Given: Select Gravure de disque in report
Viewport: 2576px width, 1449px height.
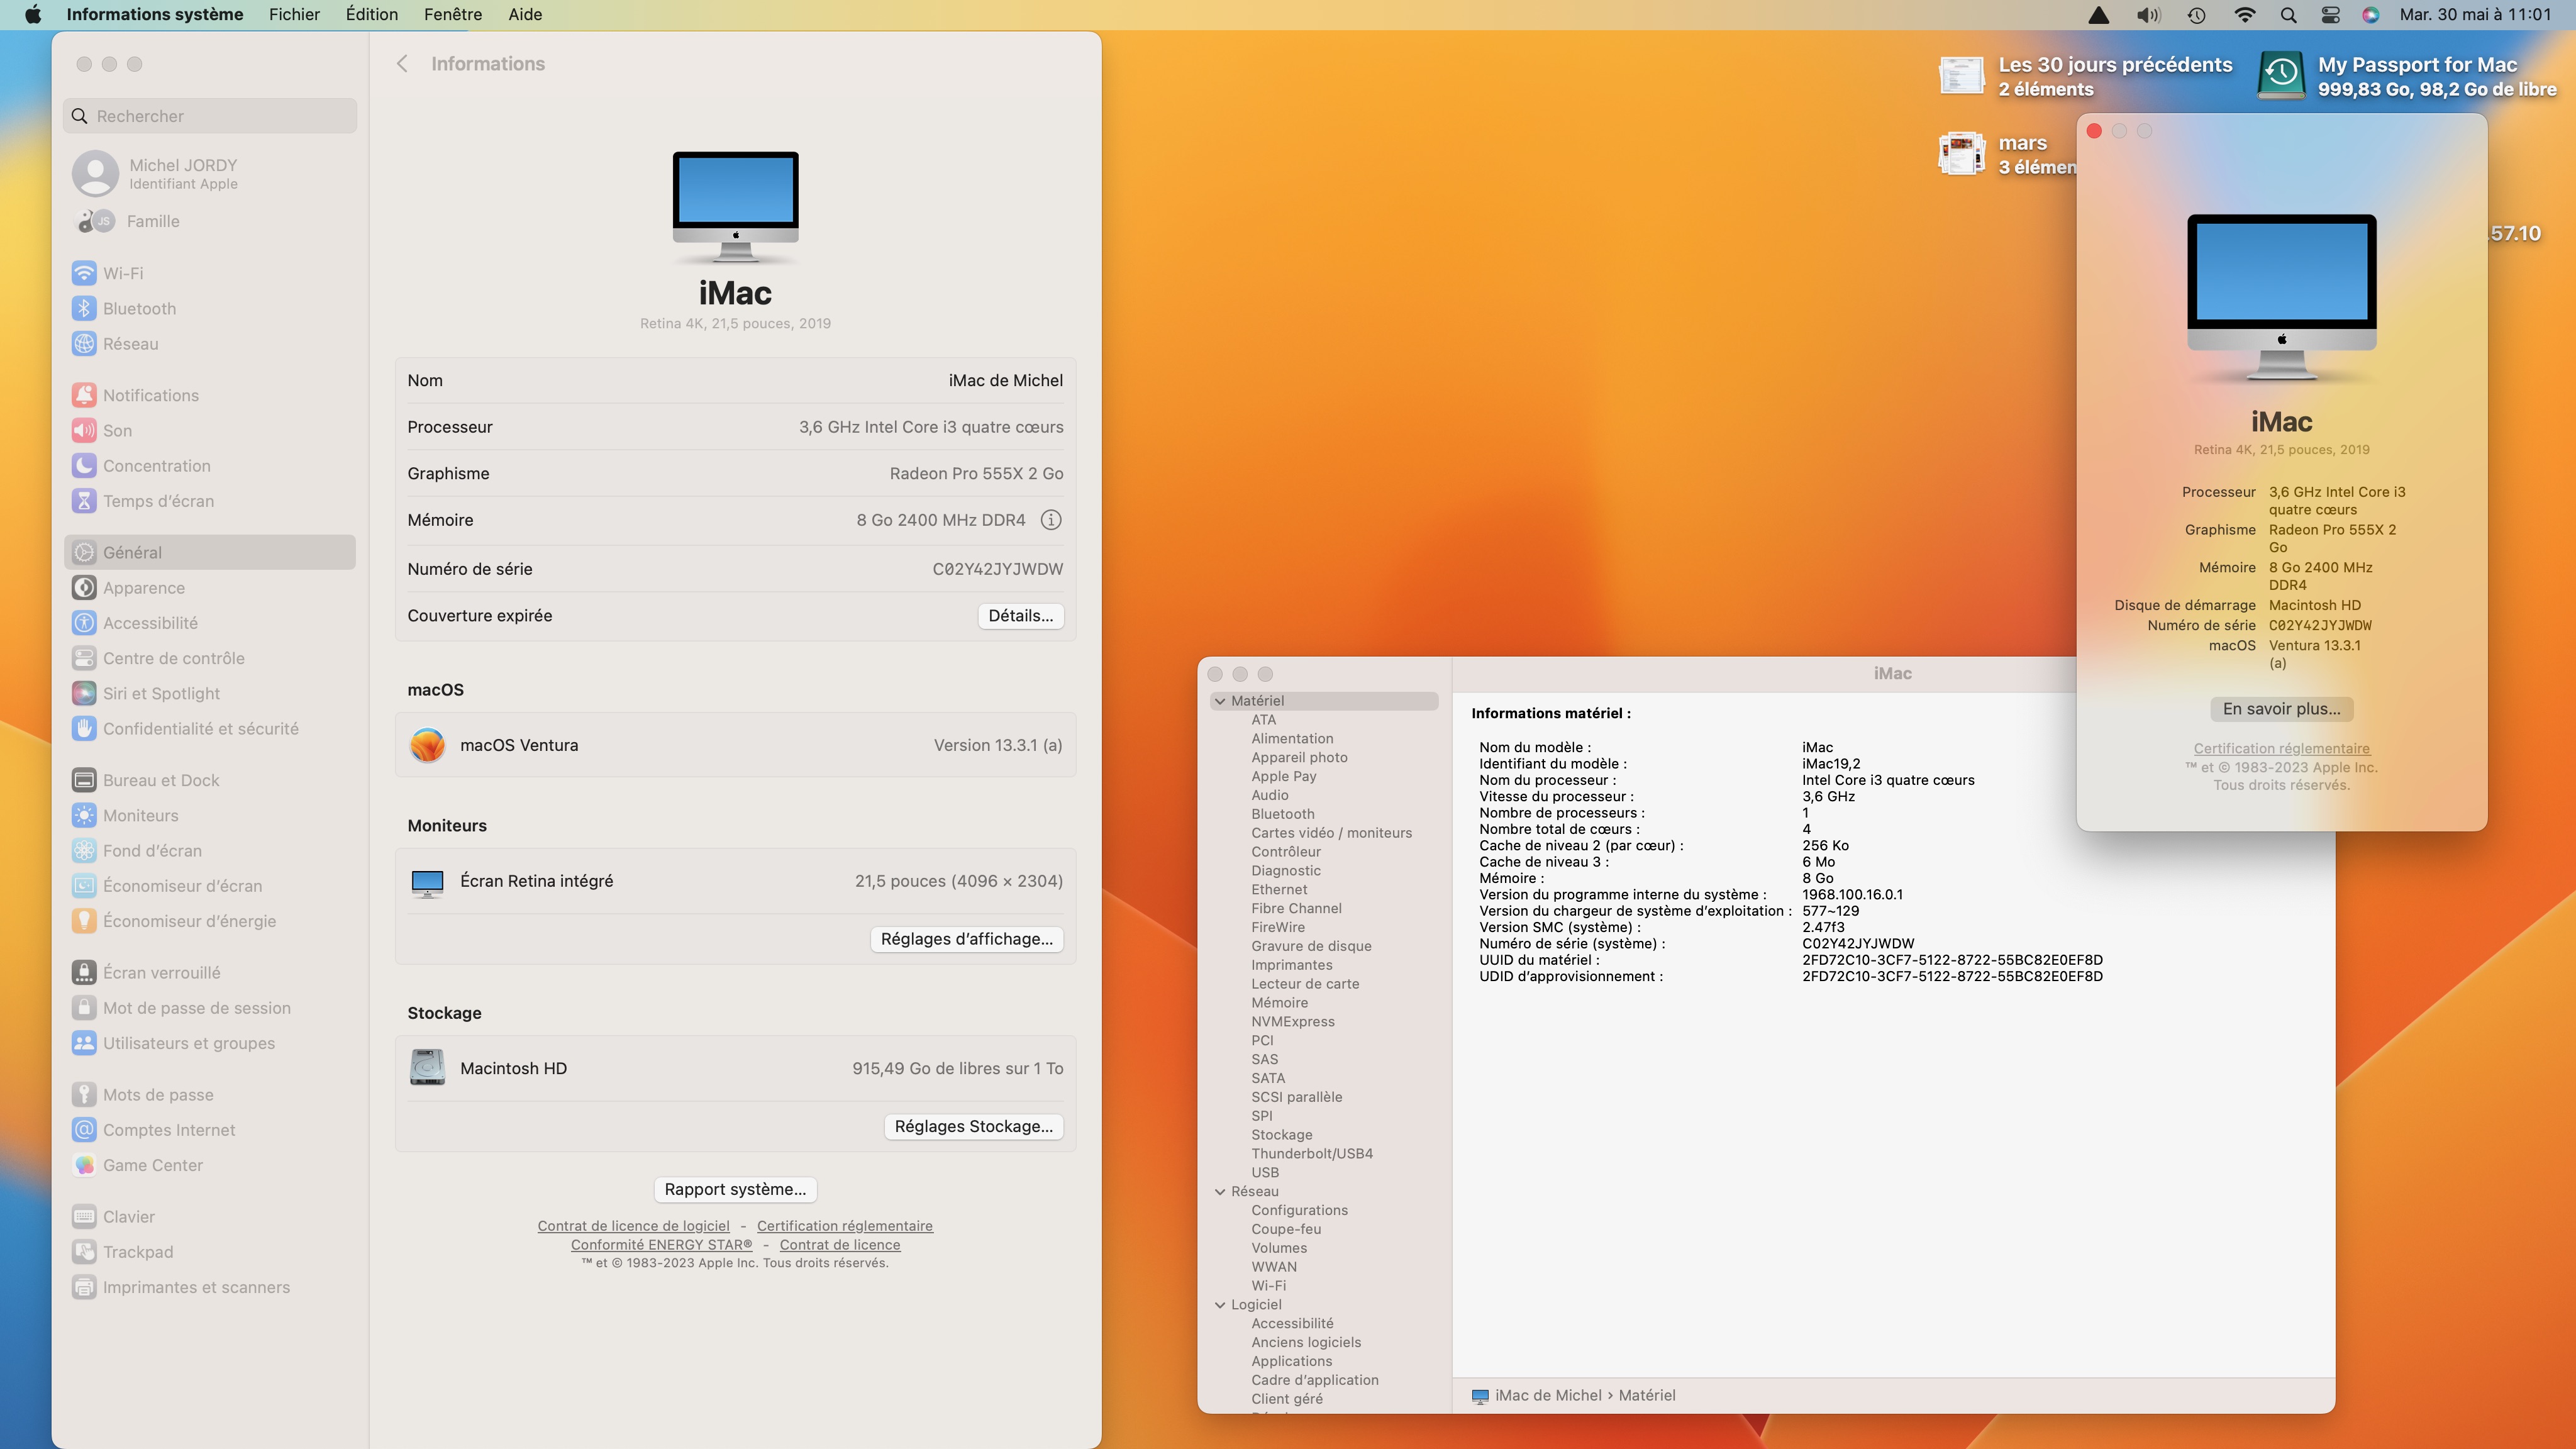Looking at the screenshot, I should point(1311,946).
